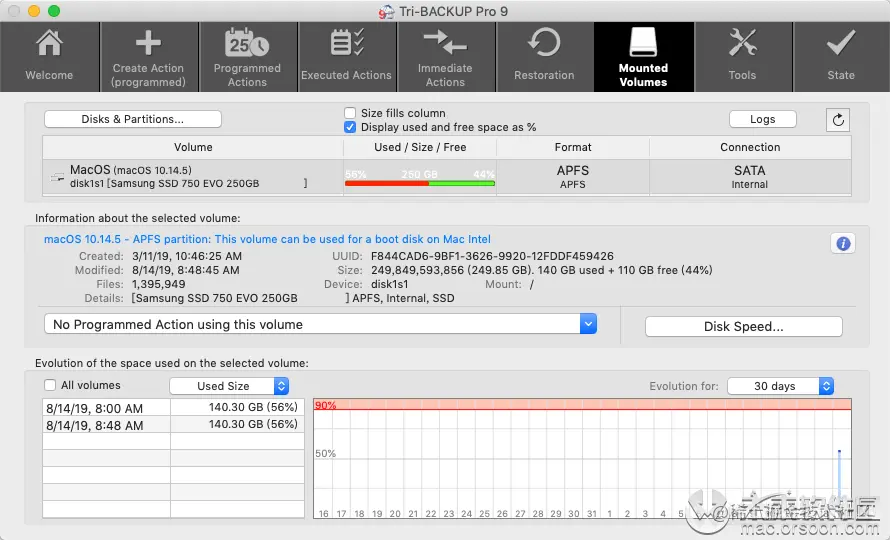Open the Programmed Action volume dropdown

(x=320, y=324)
